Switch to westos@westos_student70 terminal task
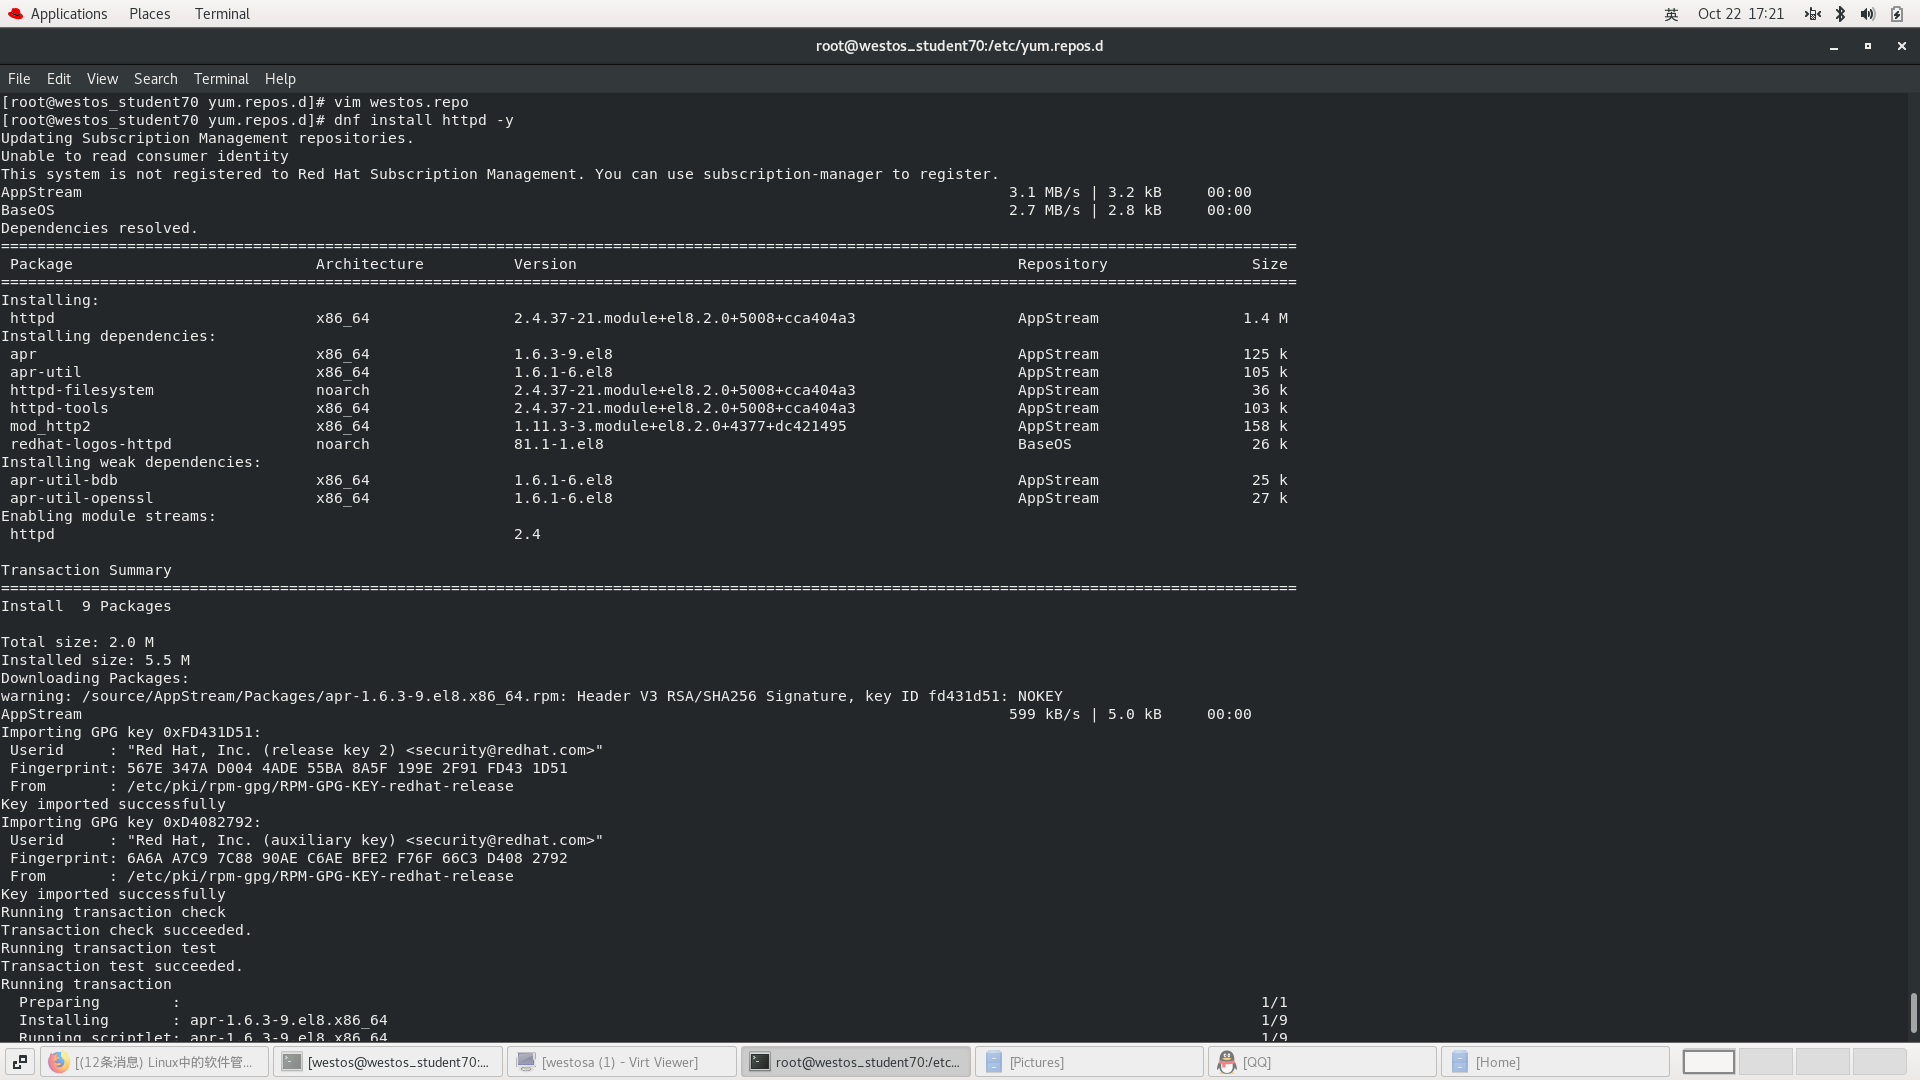This screenshot has width=1920, height=1080. (x=388, y=1062)
